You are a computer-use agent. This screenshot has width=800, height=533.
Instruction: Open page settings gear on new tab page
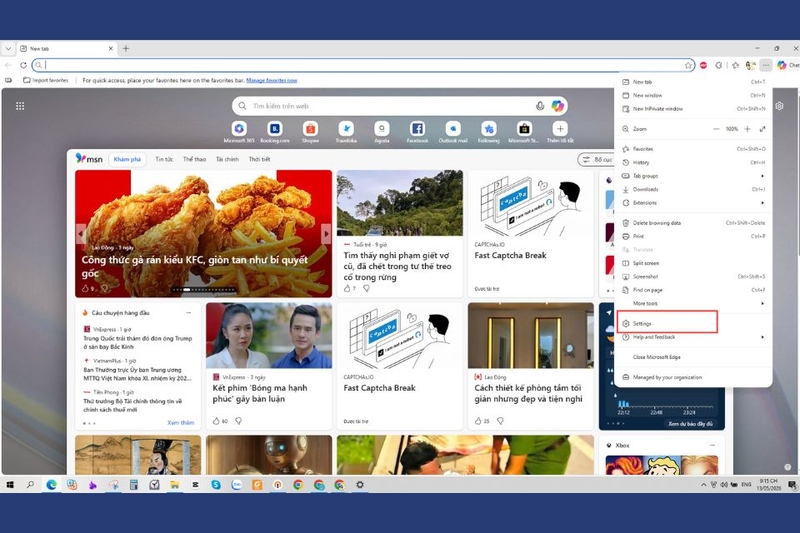pyautogui.click(x=779, y=106)
